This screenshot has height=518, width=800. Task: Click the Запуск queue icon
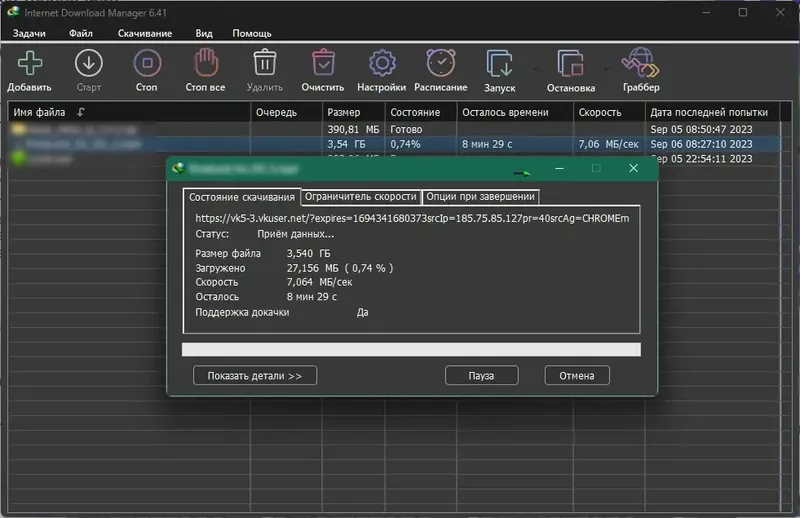tap(499, 63)
